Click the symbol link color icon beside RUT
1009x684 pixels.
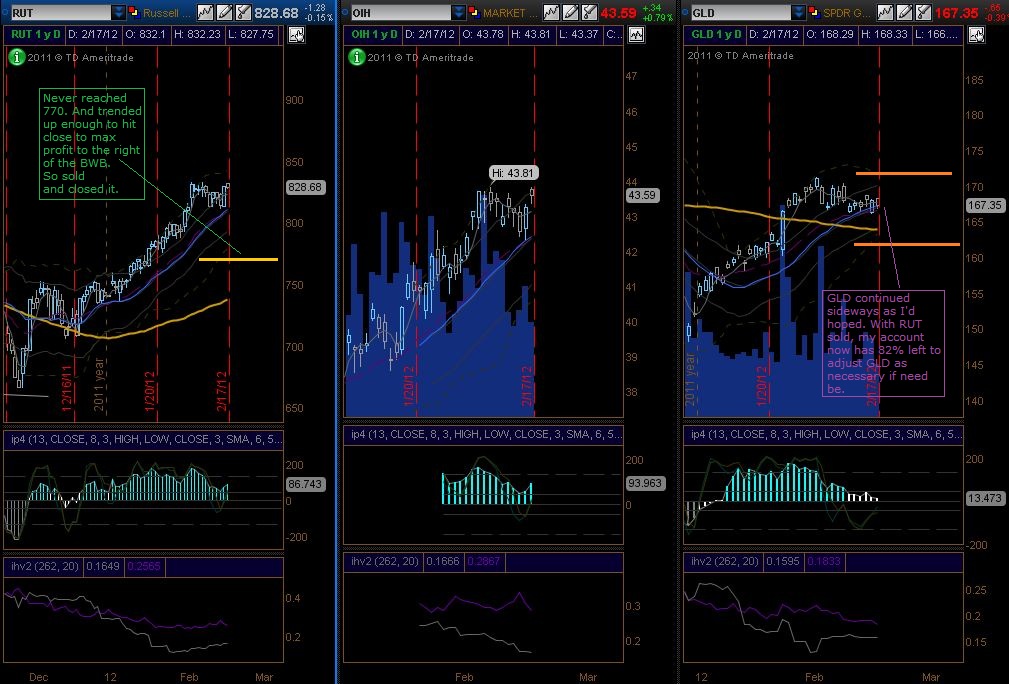click(134, 12)
